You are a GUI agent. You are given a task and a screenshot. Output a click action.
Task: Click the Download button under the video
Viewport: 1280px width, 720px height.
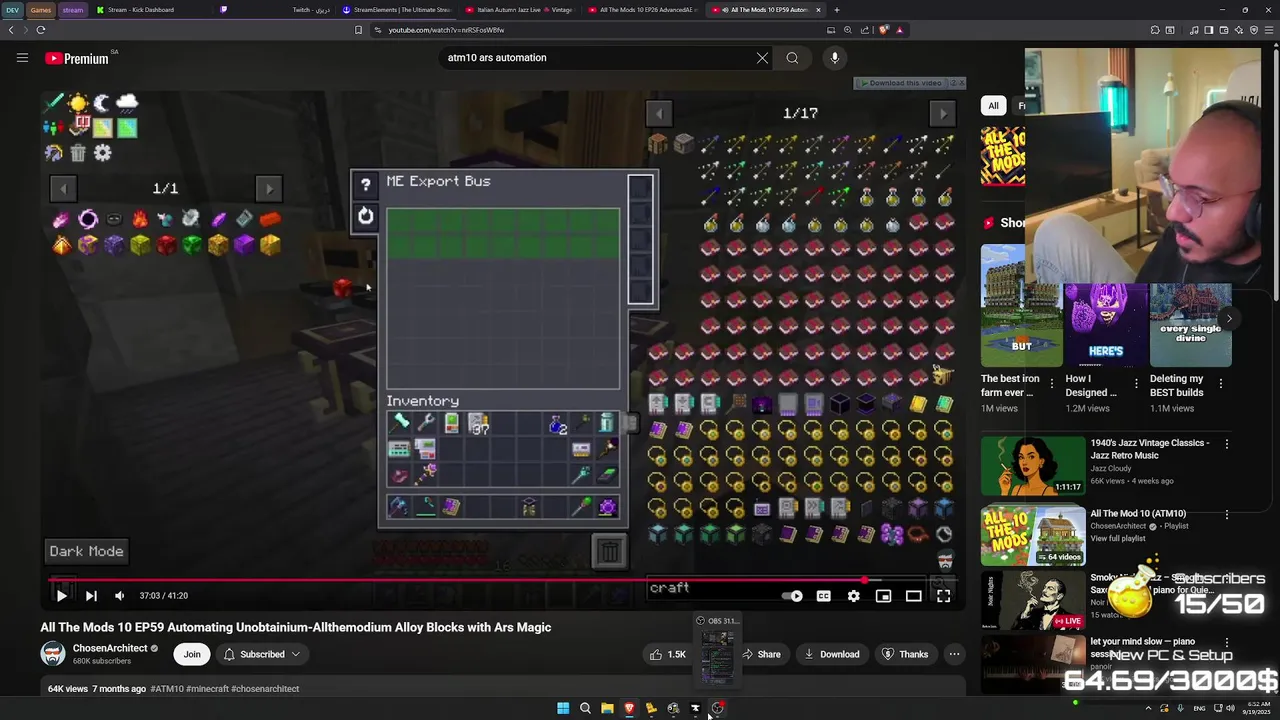click(x=831, y=654)
